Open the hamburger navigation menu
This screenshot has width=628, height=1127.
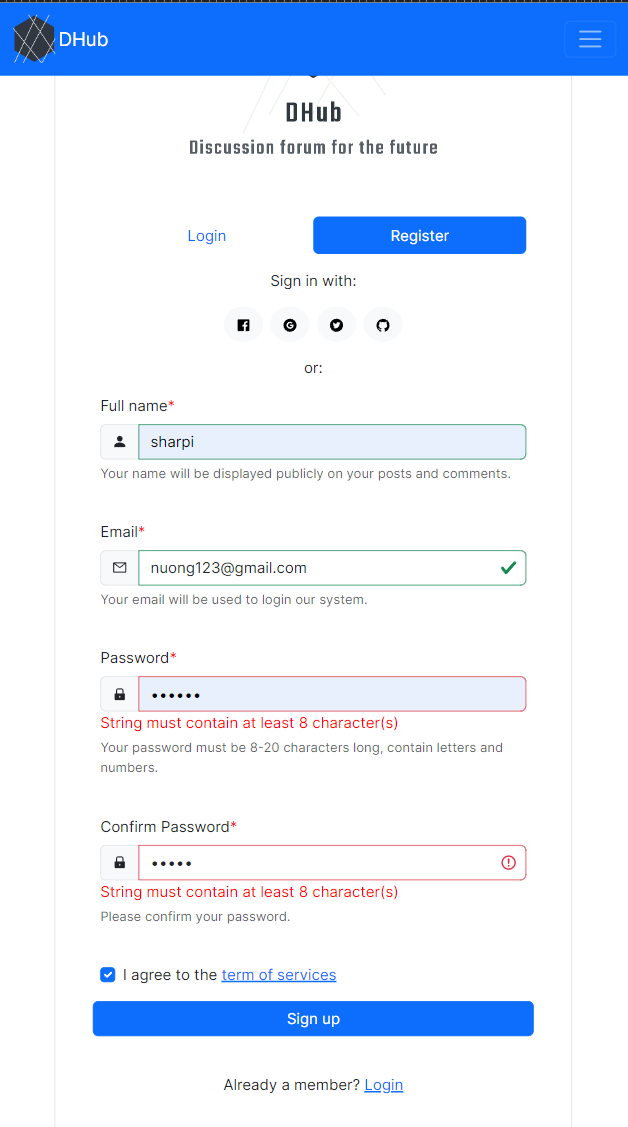(x=590, y=39)
